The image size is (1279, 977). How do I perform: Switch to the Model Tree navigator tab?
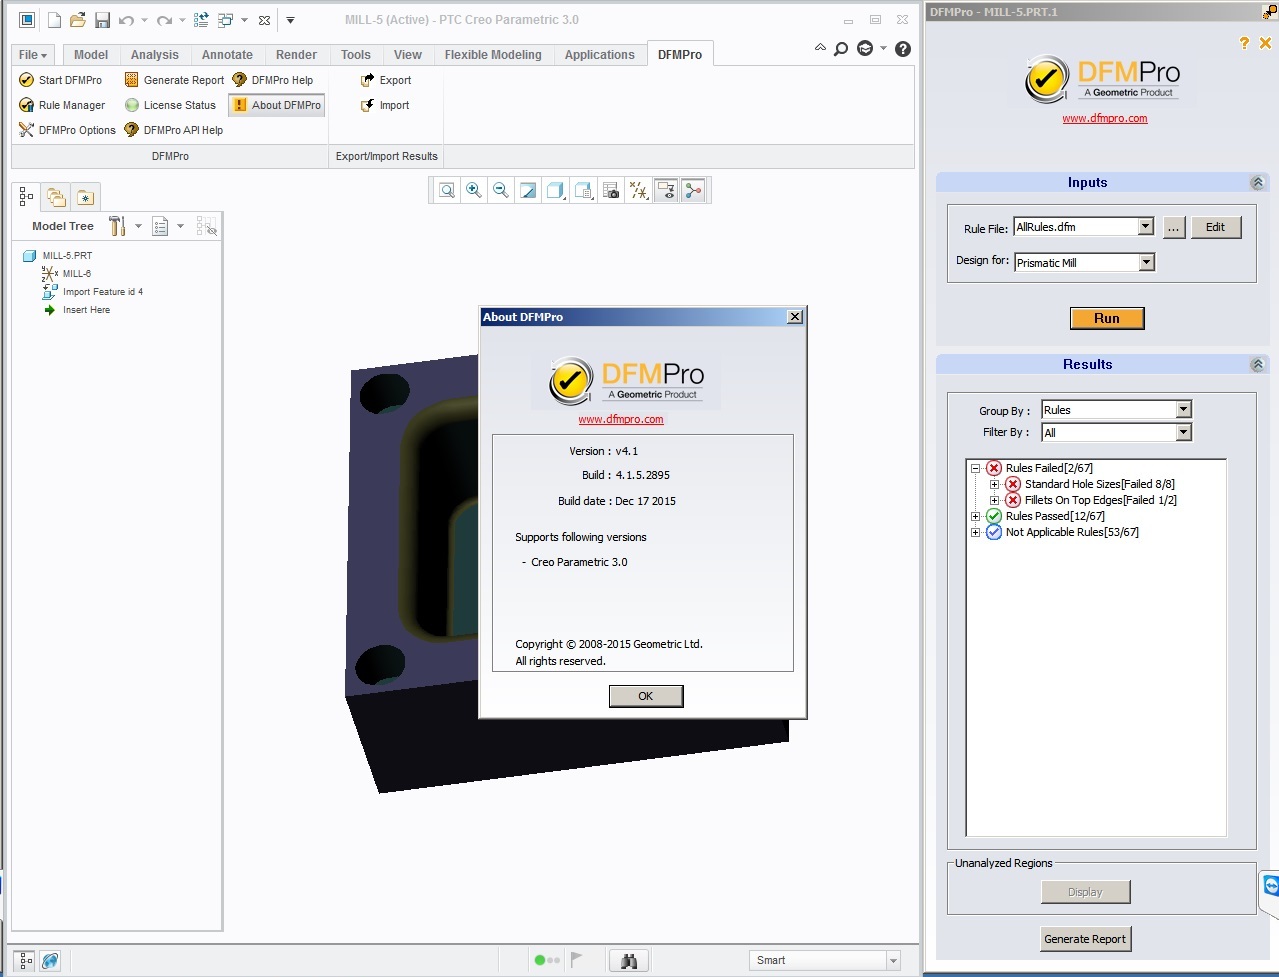(x=26, y=197)
